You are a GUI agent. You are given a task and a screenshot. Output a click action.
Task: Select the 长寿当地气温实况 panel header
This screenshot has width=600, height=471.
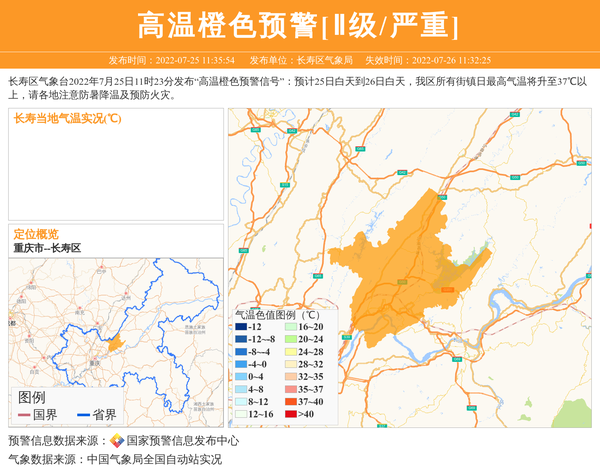[x=68, y=119]
